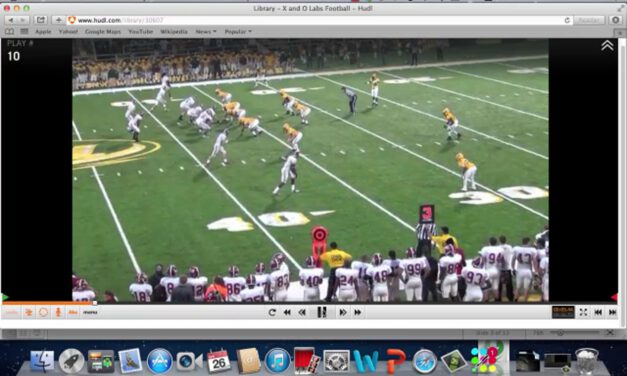The height and width of the screenshot is (376, 627).
Task: Collapse the play info with double chevron
Action: (x=607, y=46)
